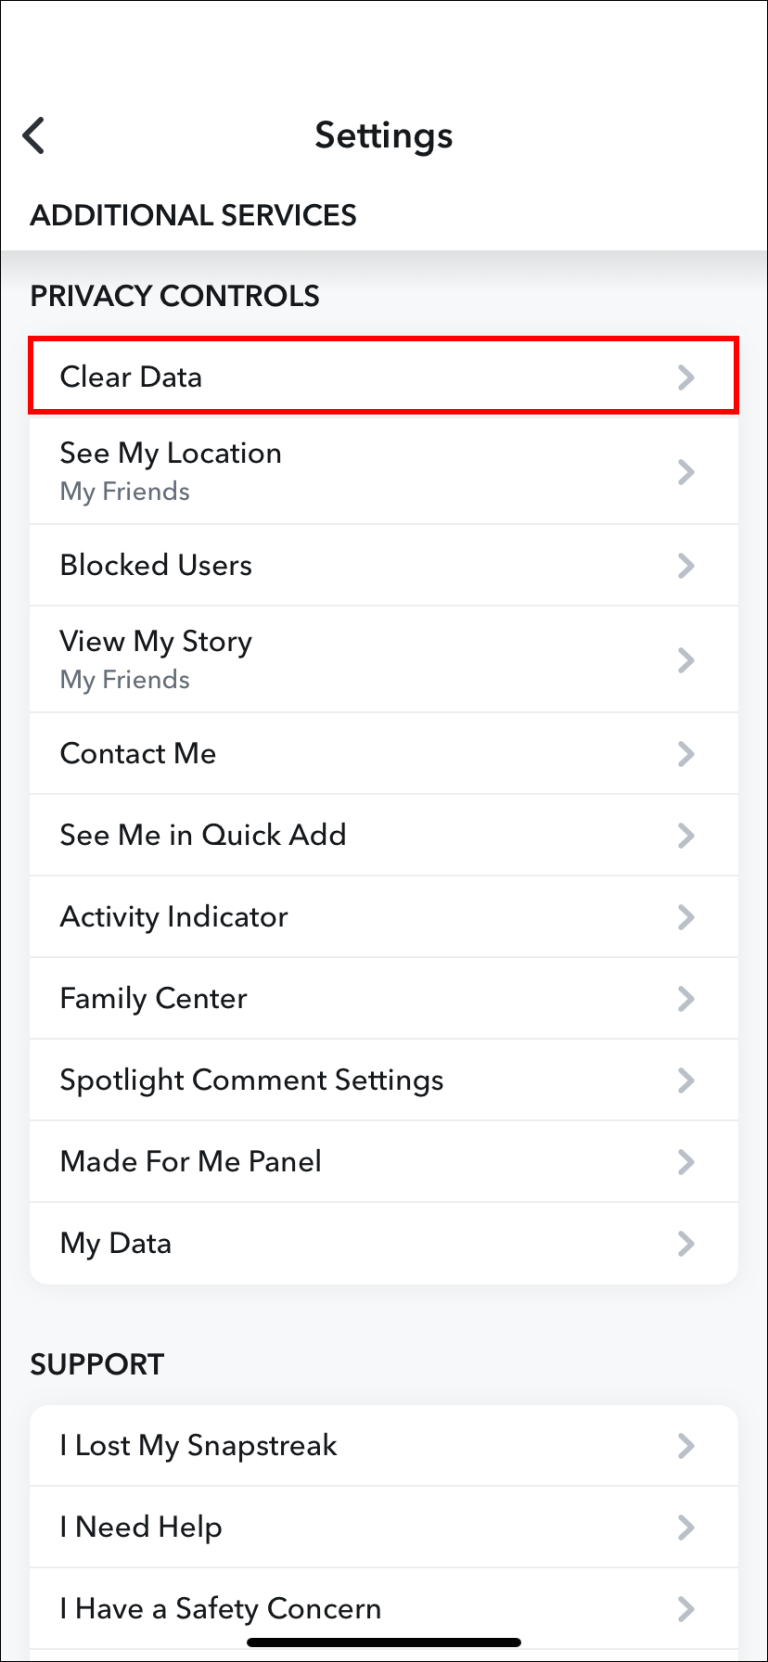The height and width of the screenshot is (1662, 768).
Task: Open Family Center settings
Action: pyautogui.click(x=154, y=998)
